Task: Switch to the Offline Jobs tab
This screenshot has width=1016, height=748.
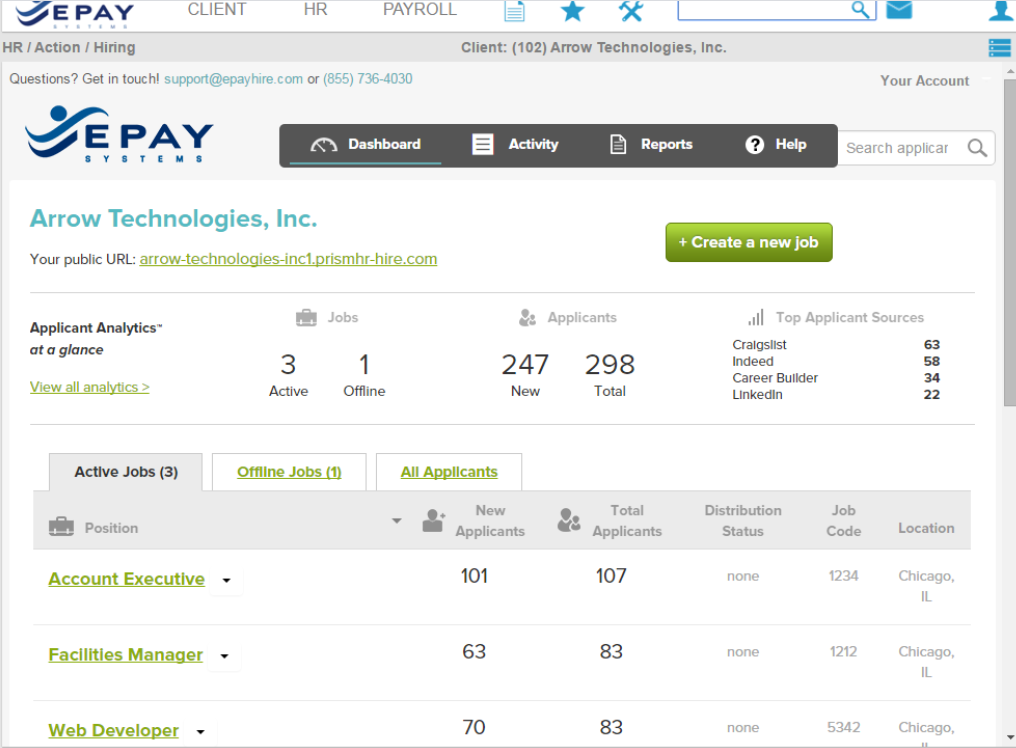Action: click(288, 471)
